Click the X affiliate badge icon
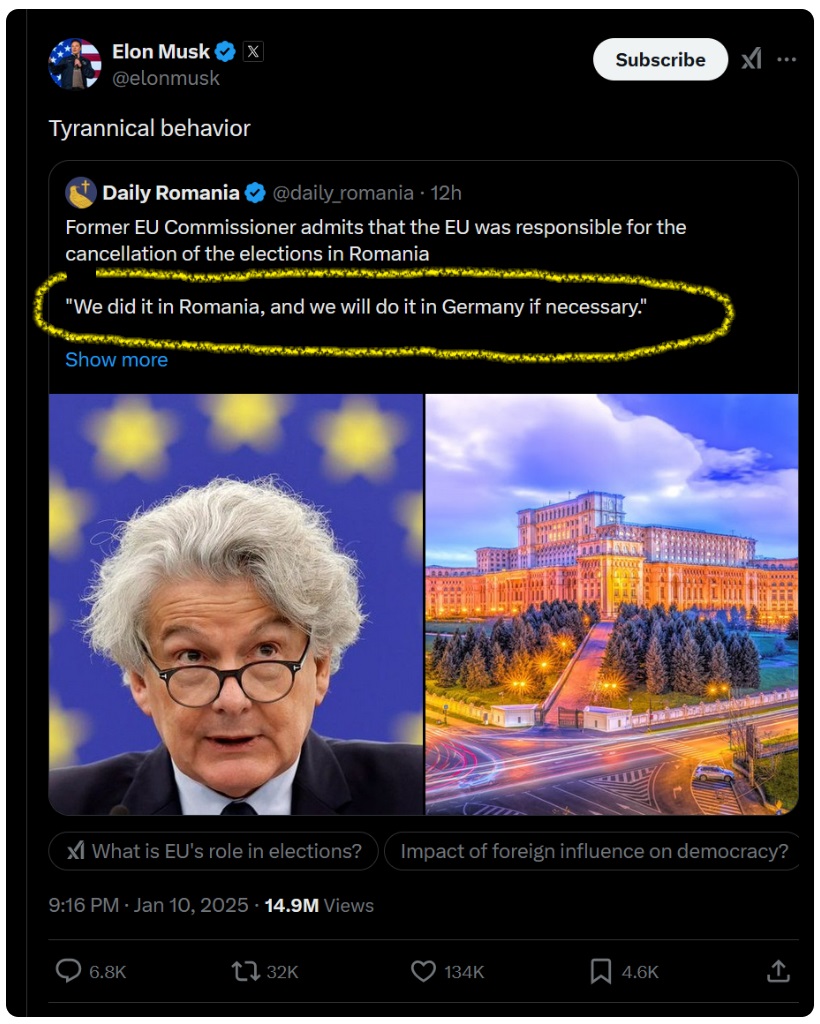This screenshot has height=1024, width=820. tap(253, 52)
